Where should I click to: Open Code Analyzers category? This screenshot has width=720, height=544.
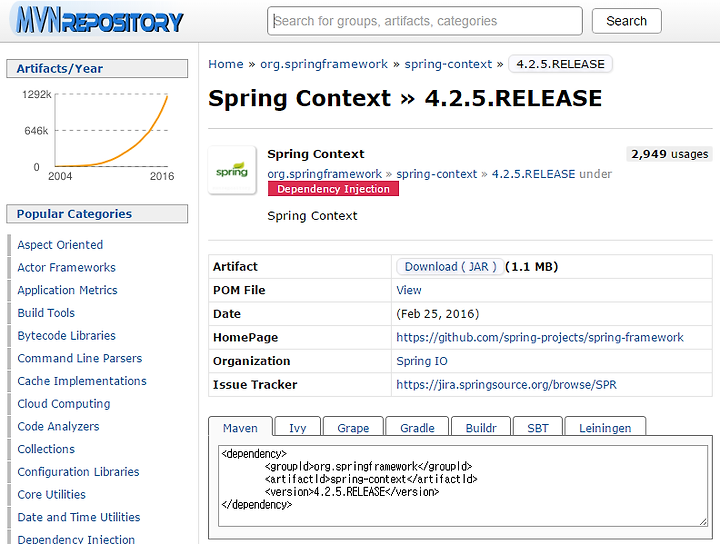coord(58,426)
